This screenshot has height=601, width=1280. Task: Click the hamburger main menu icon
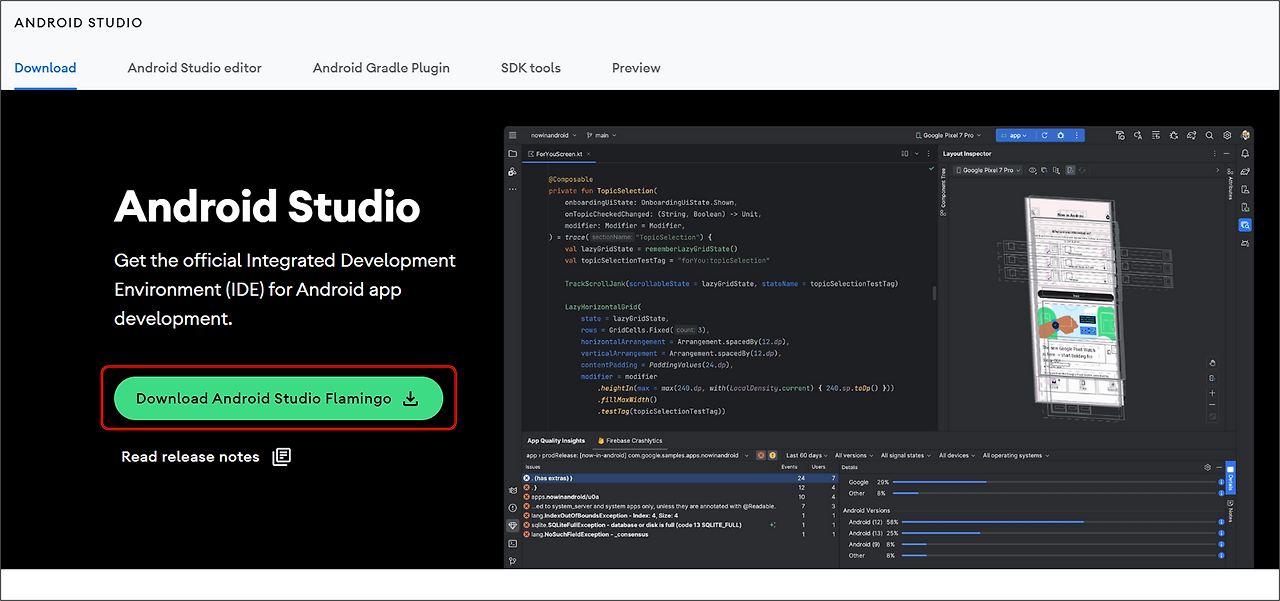[x=512, y=135]
